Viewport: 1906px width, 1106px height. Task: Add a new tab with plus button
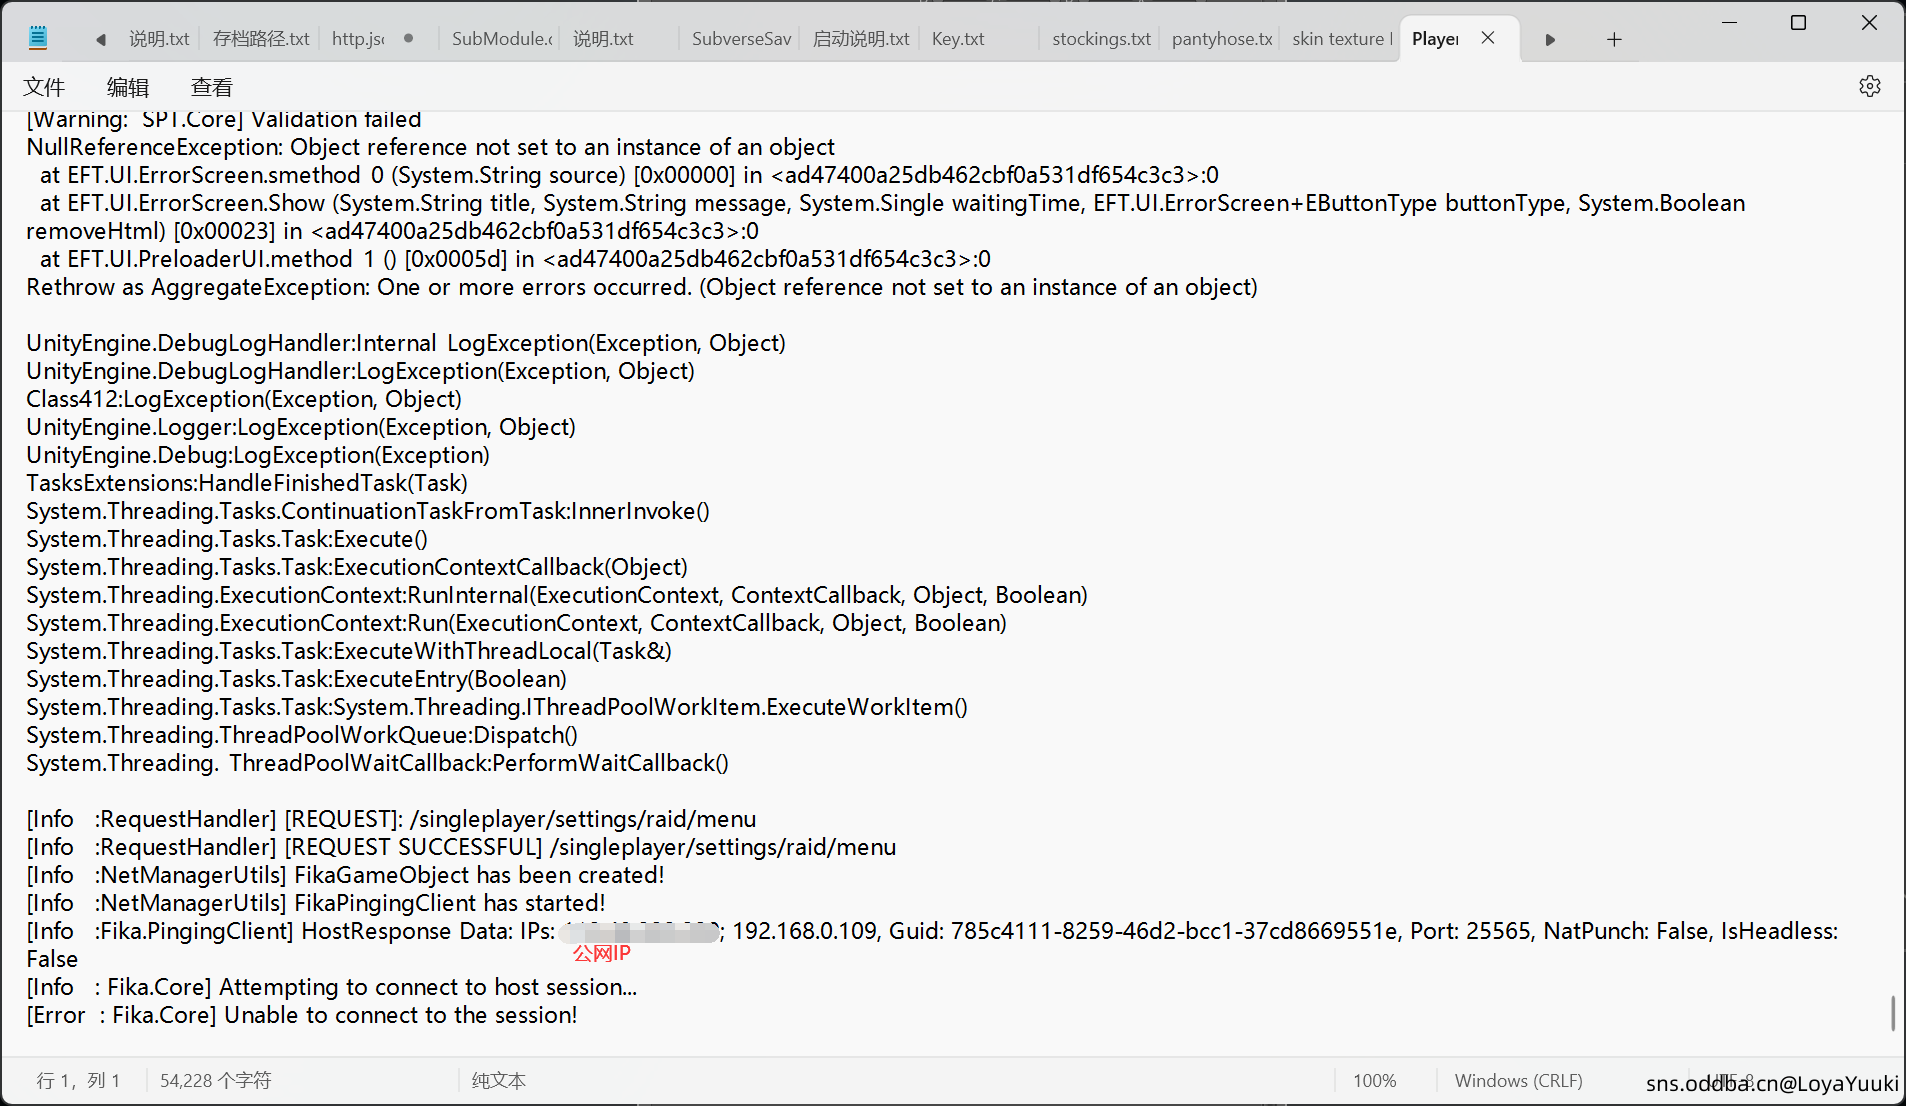coord(1613,39)
